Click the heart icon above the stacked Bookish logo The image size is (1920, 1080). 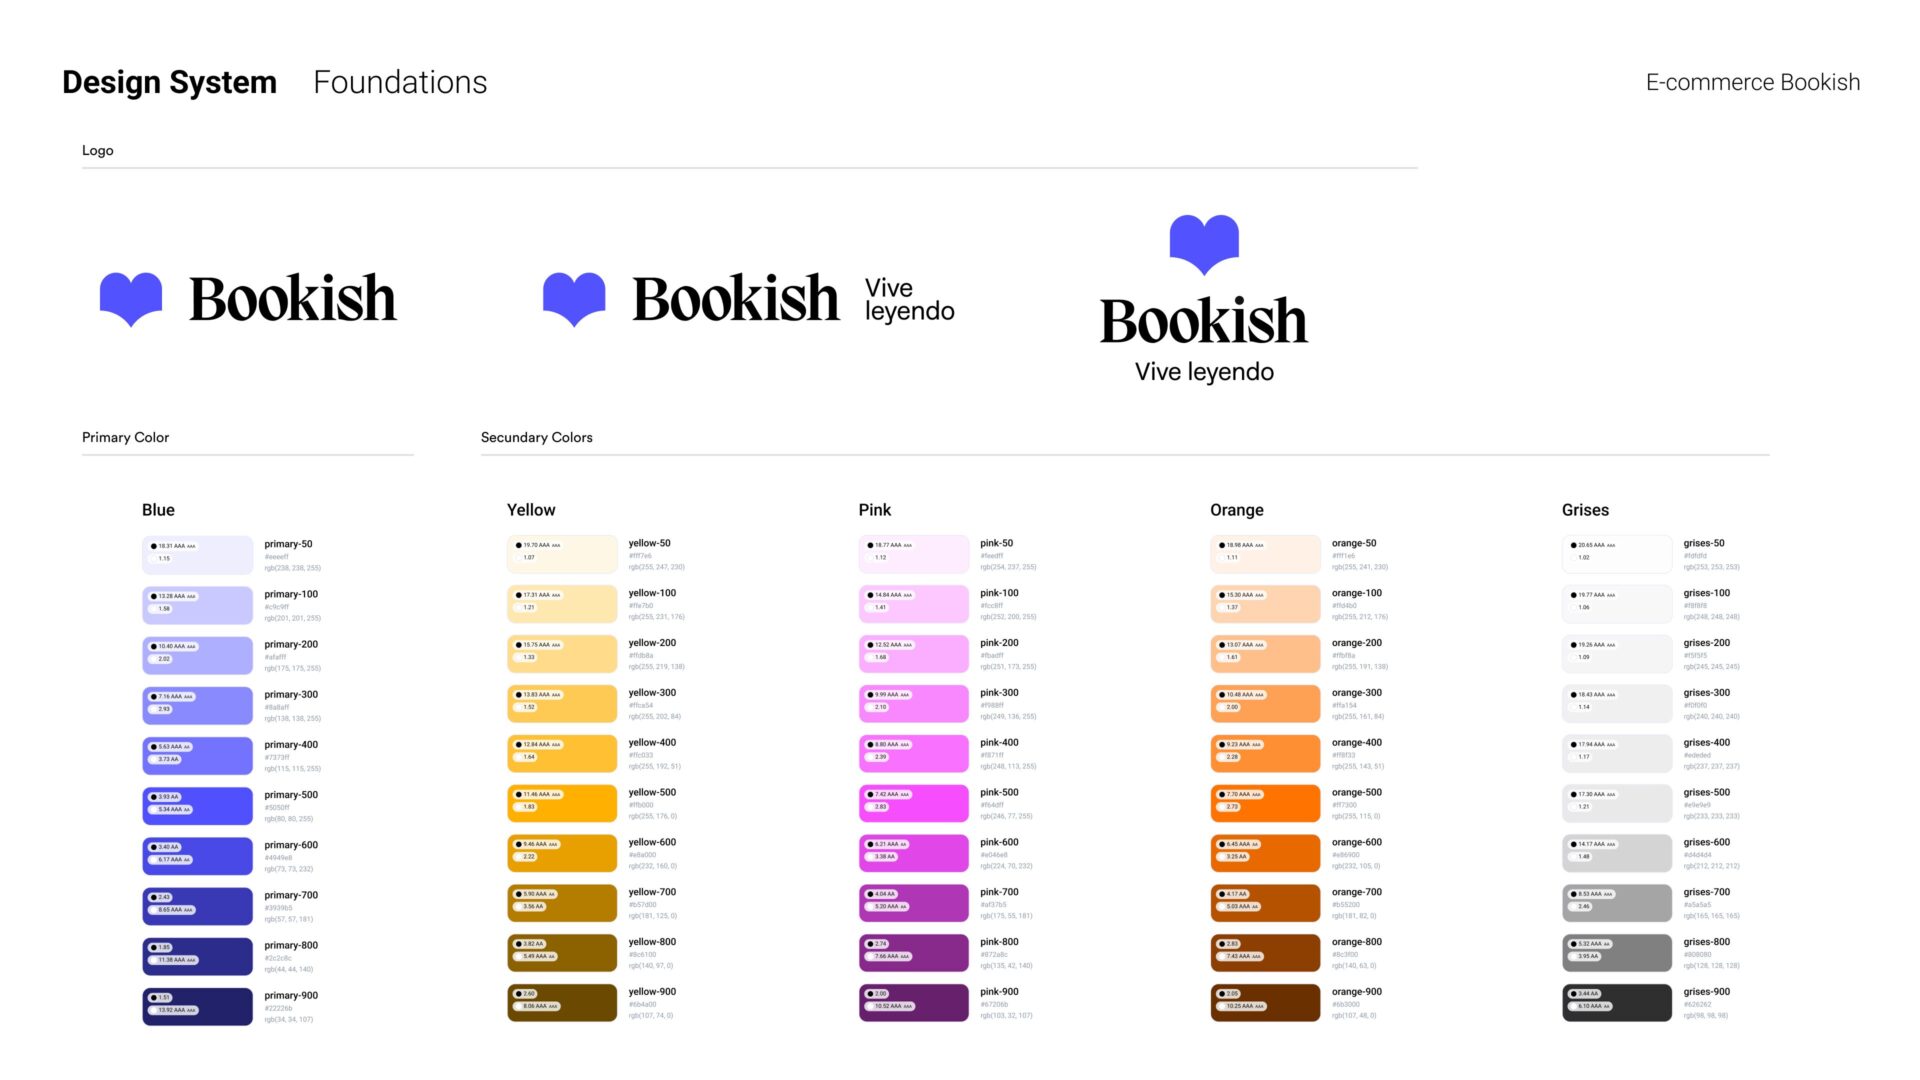[x=1204, y=244]
